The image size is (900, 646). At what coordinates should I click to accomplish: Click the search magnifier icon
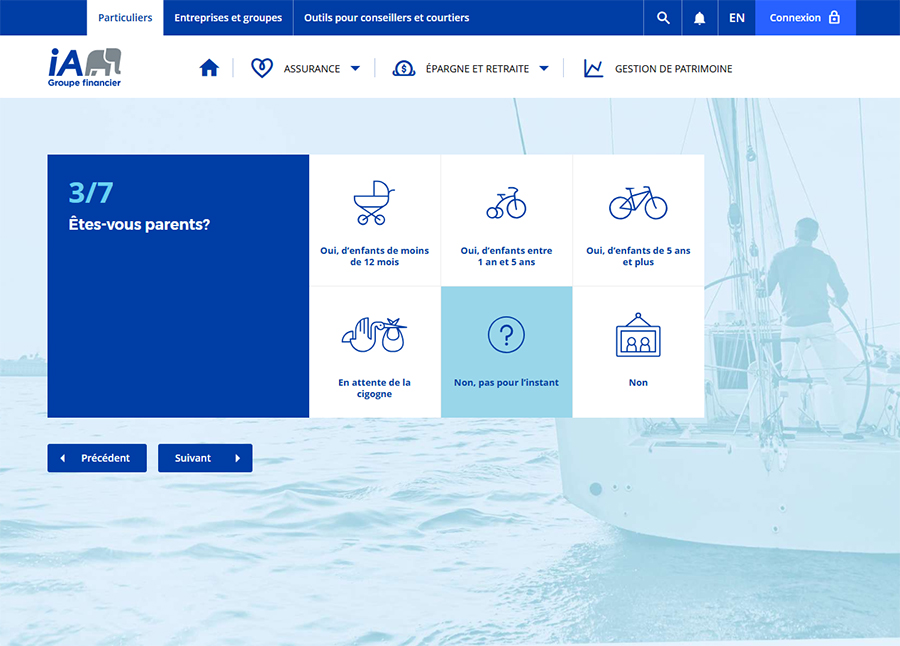pyautogui.click(x=663, y=18)
